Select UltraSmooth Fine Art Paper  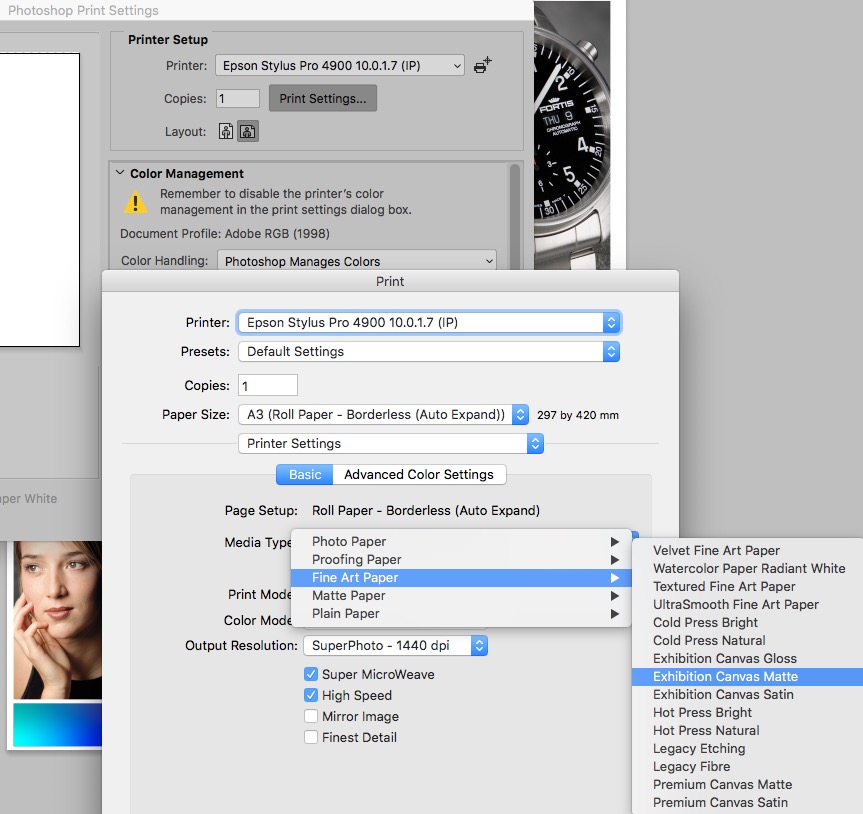(x=747, y=604)
